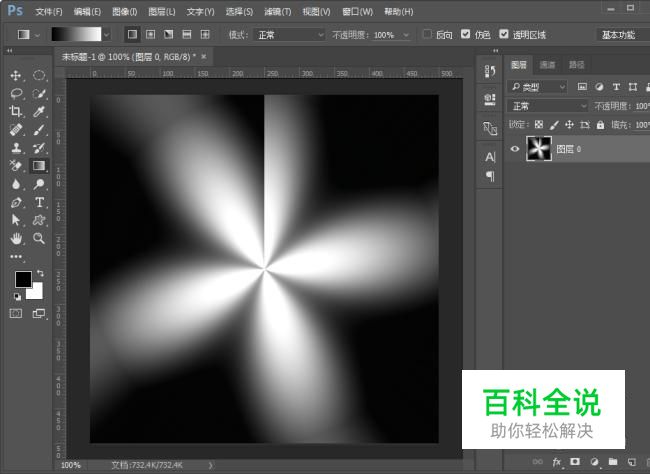Open the 图像(I) menu
Viewport: 650px width, 474px height.
click(x=125, y=12)
